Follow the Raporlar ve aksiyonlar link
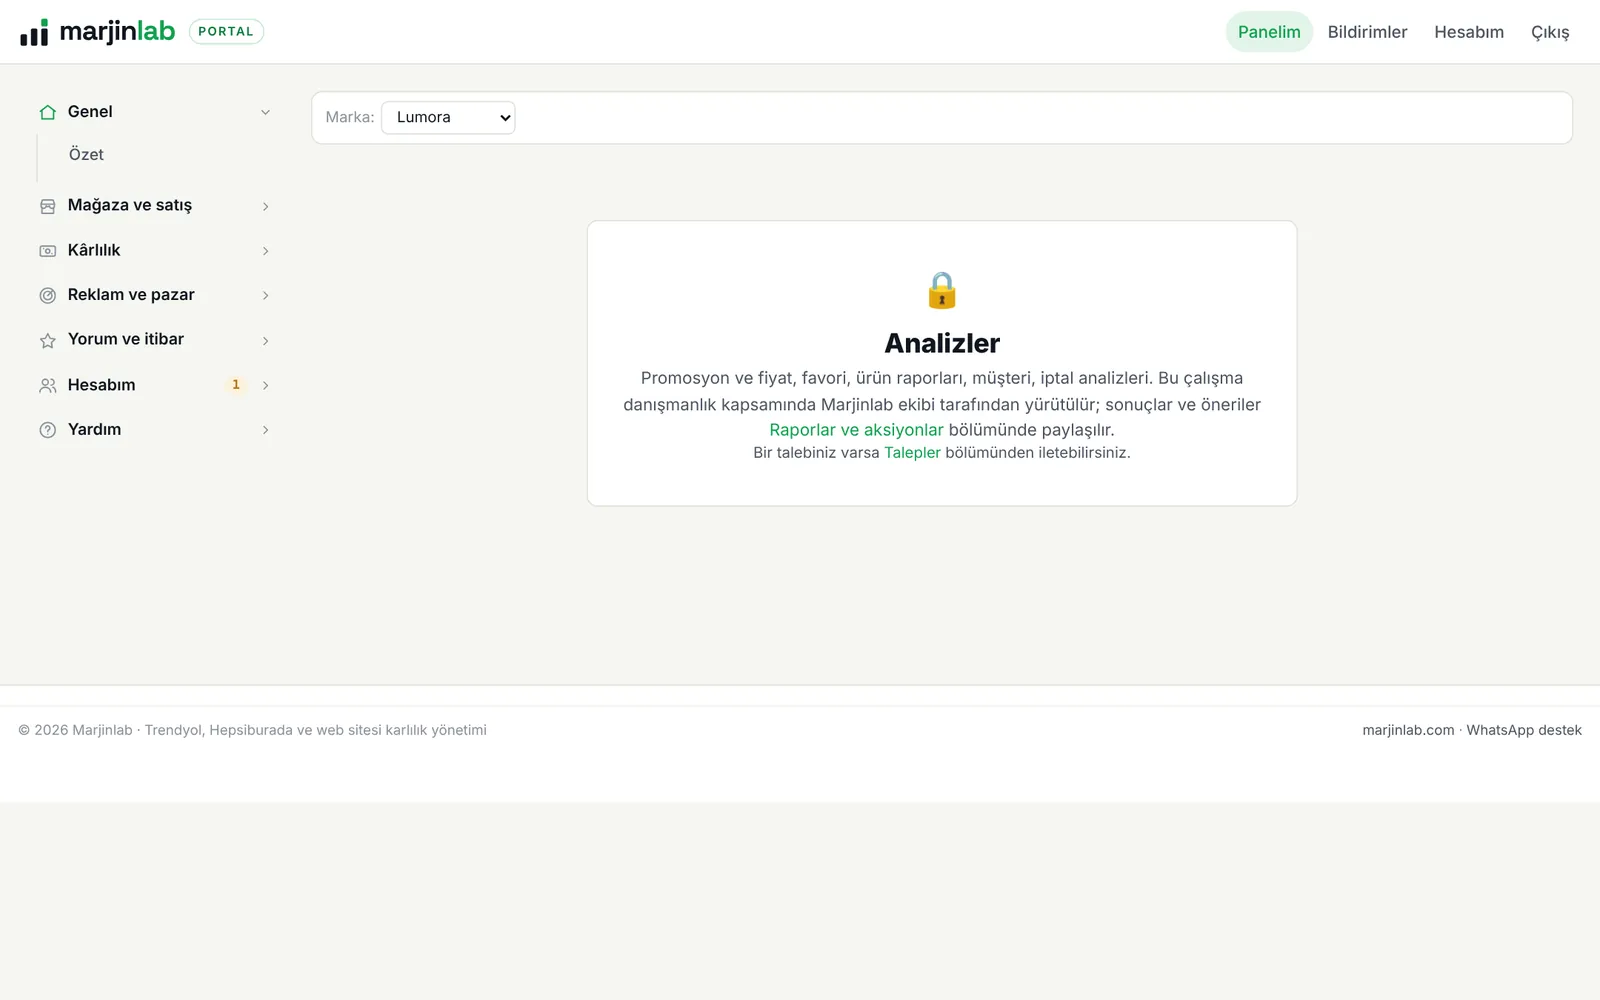Viewport: 1600px width, 1000px height. (856, 430)
